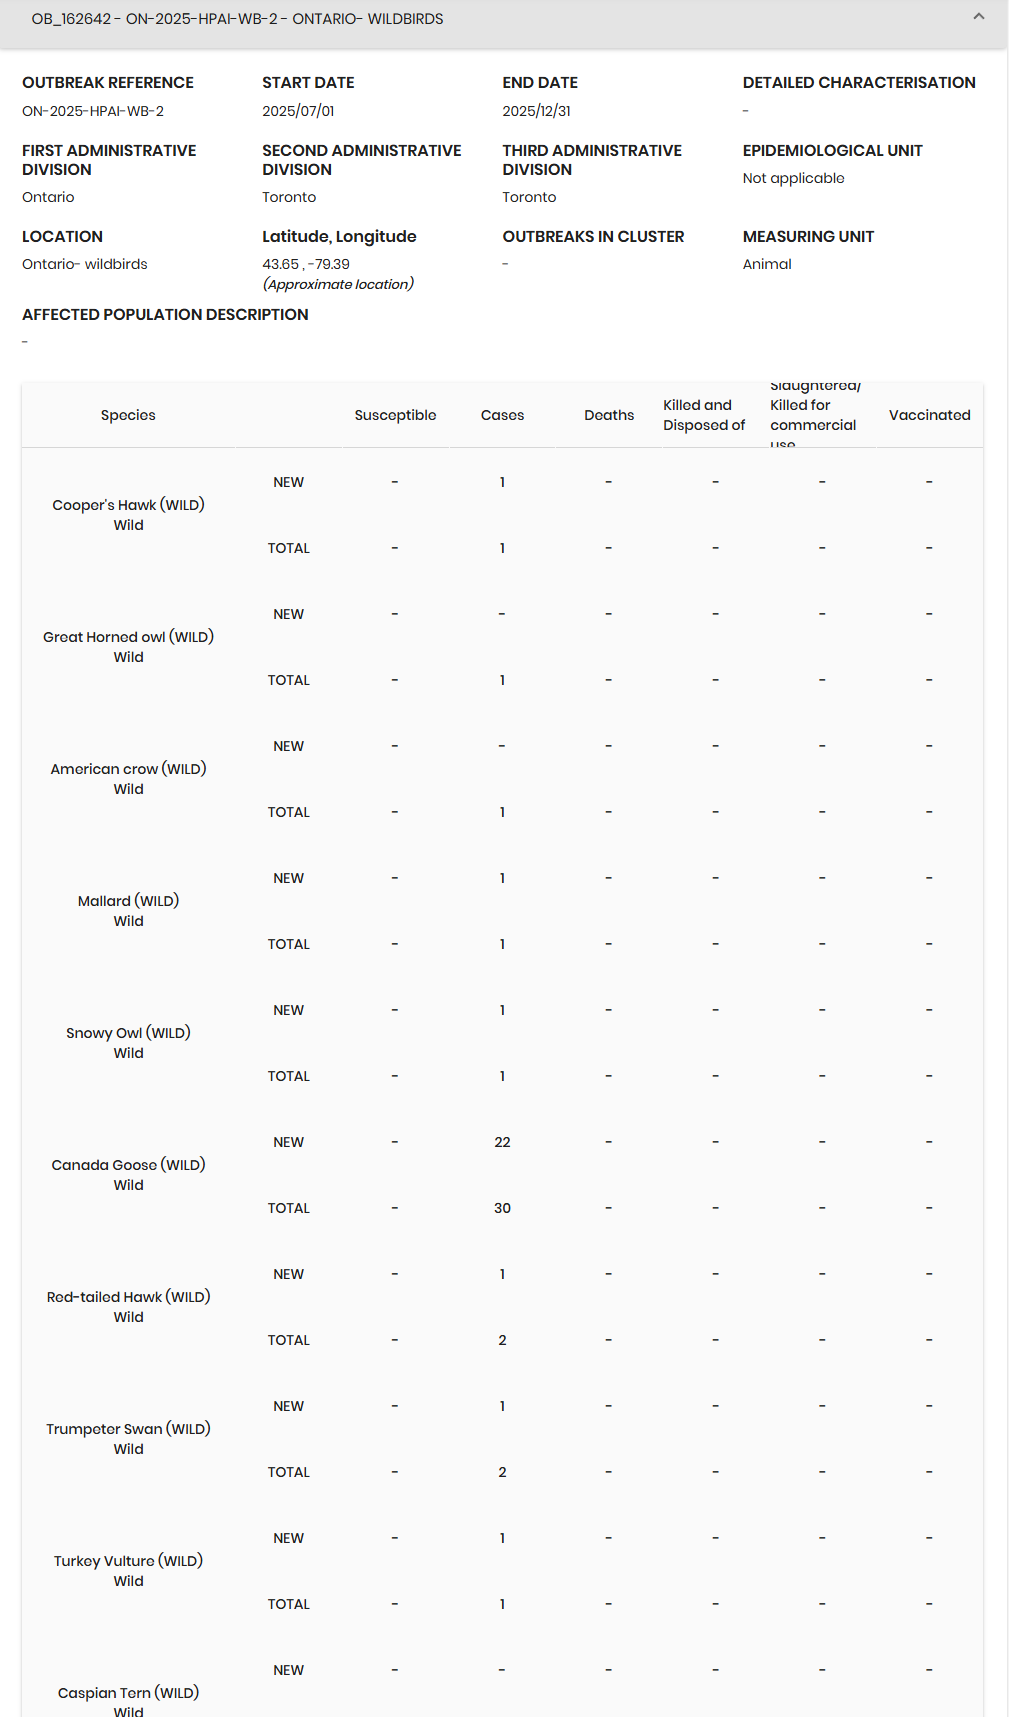Click the Turkey Vulture species name
Screen dimensions: 1009x1717
click(x=128, y=1561)
